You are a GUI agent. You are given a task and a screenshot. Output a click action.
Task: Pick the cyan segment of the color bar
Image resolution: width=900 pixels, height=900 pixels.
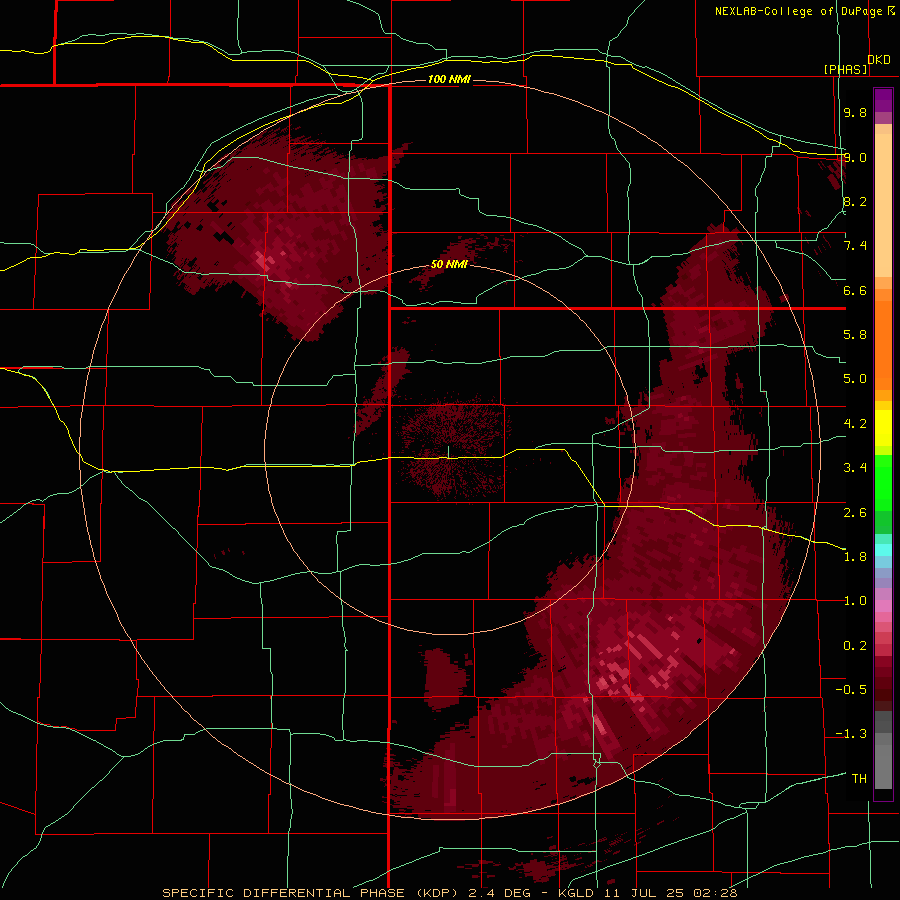point(883,550)
